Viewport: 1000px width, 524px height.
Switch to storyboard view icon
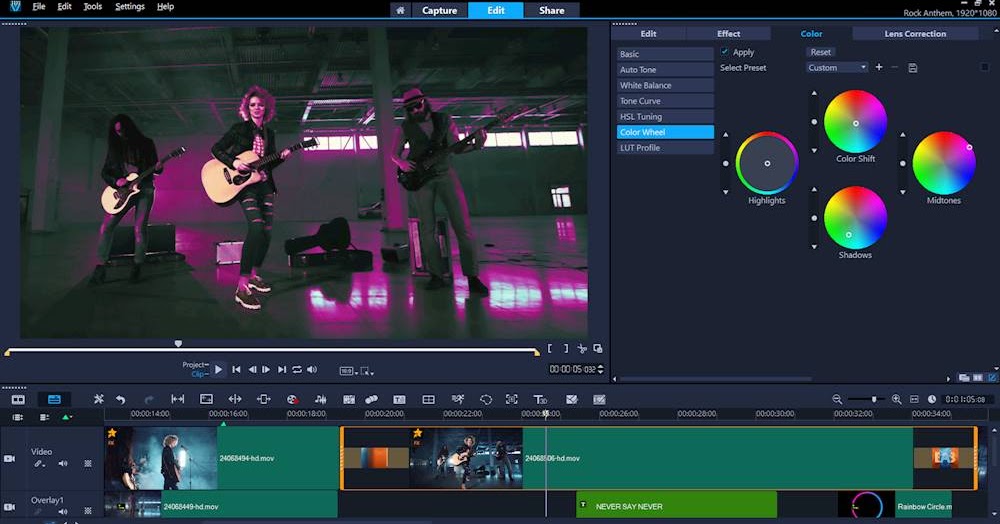pos(18,399)
